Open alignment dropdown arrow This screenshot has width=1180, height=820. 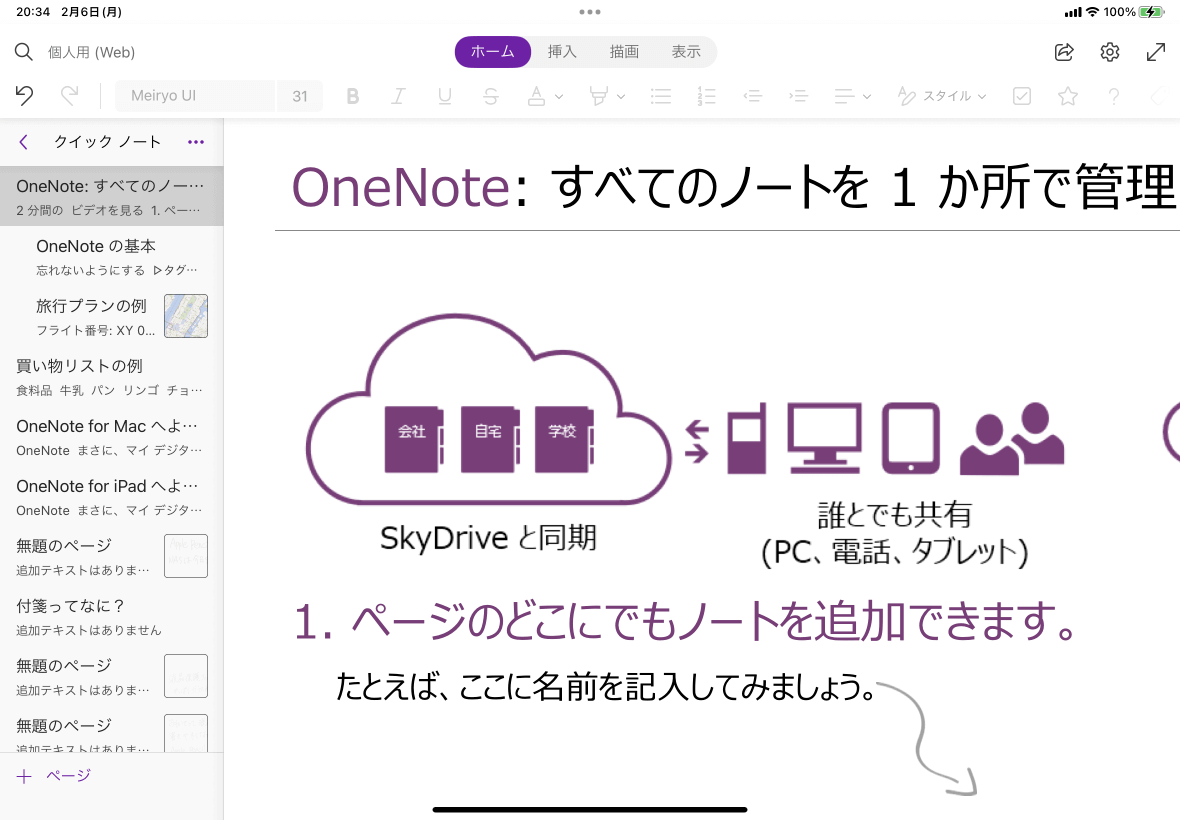click(867, 96)
